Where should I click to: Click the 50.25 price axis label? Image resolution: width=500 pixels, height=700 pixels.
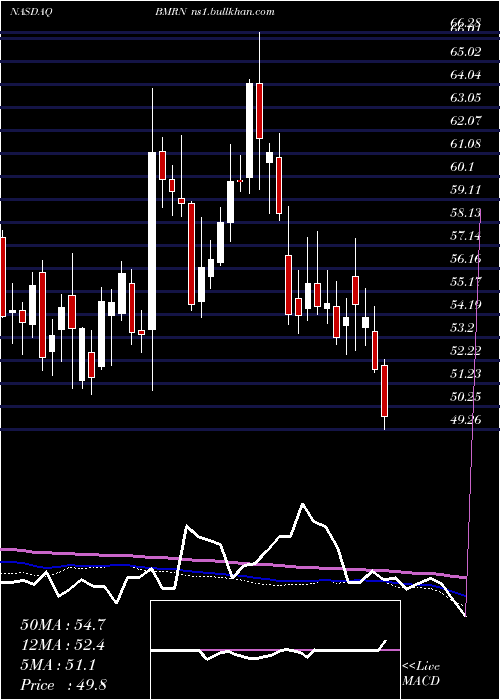(x=465, y=397)
